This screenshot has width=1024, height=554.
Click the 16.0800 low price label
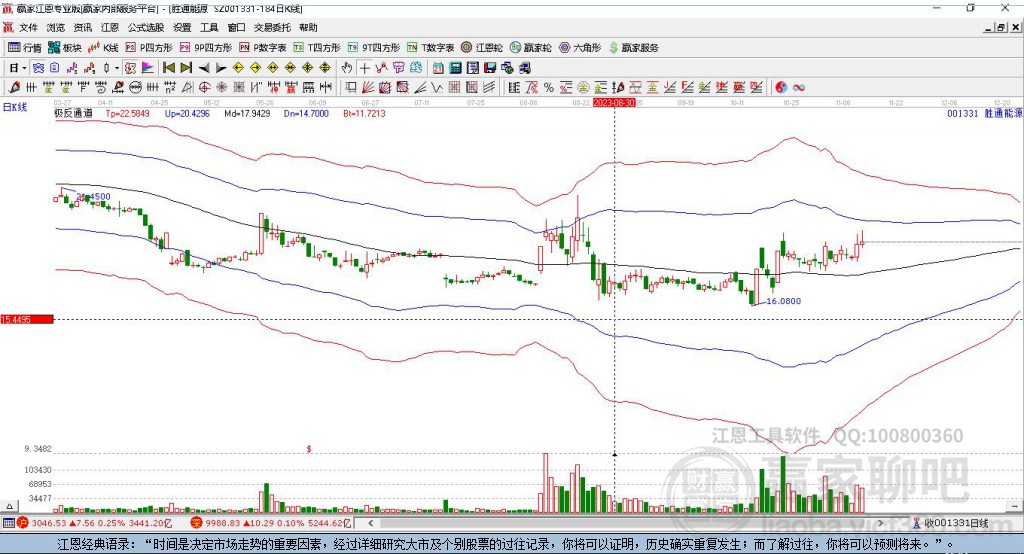783,301
